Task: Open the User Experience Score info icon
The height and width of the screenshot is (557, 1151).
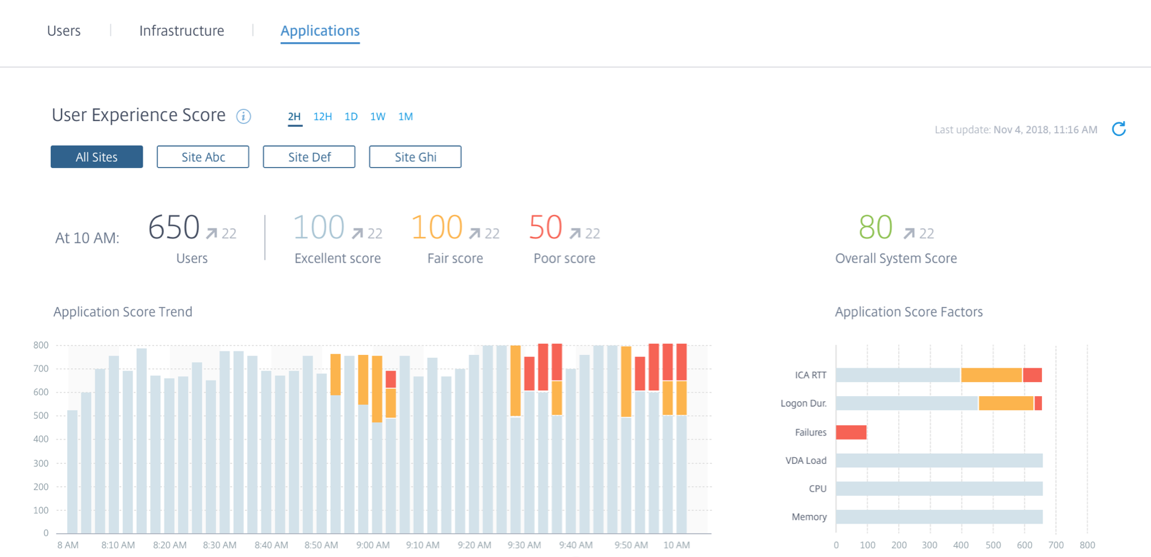Action: 243,117
